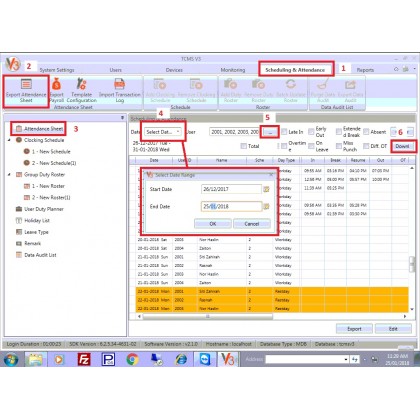Viewport: 420px width, 420px height.
Task: Click the Download button
Action: (x=403, y=146)
